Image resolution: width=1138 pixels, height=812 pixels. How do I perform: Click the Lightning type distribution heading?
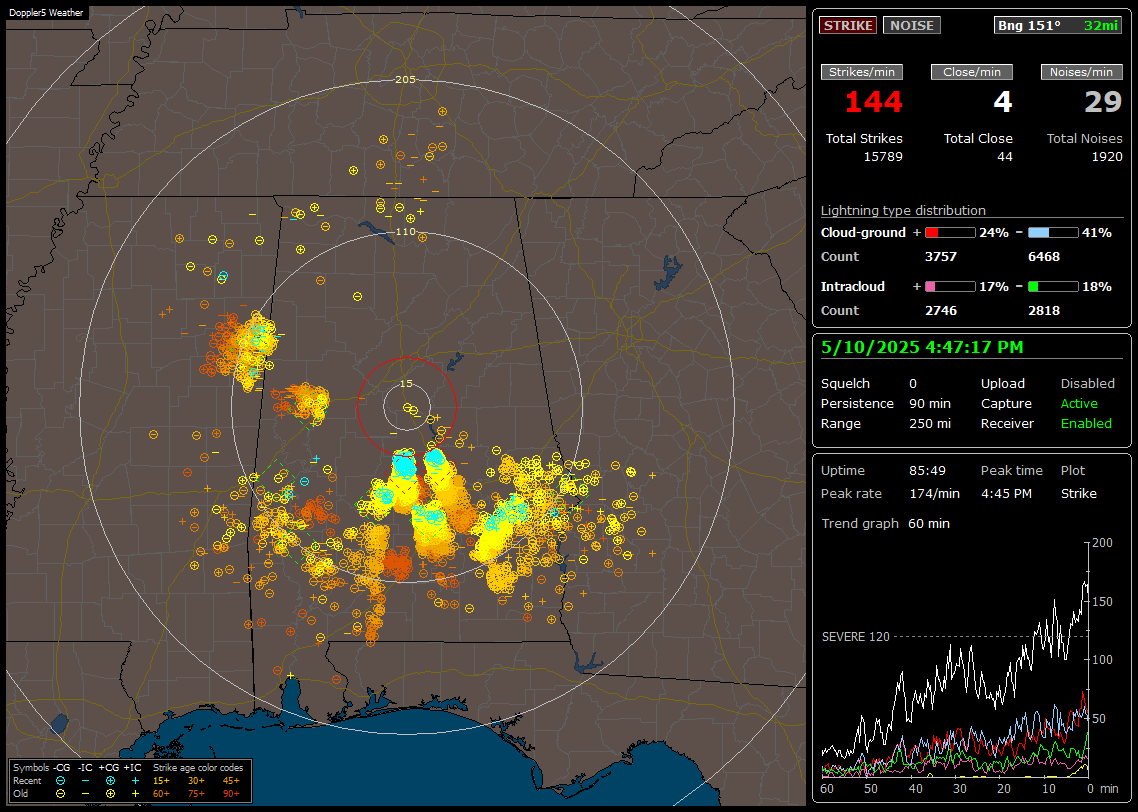(x=903, y=210)
